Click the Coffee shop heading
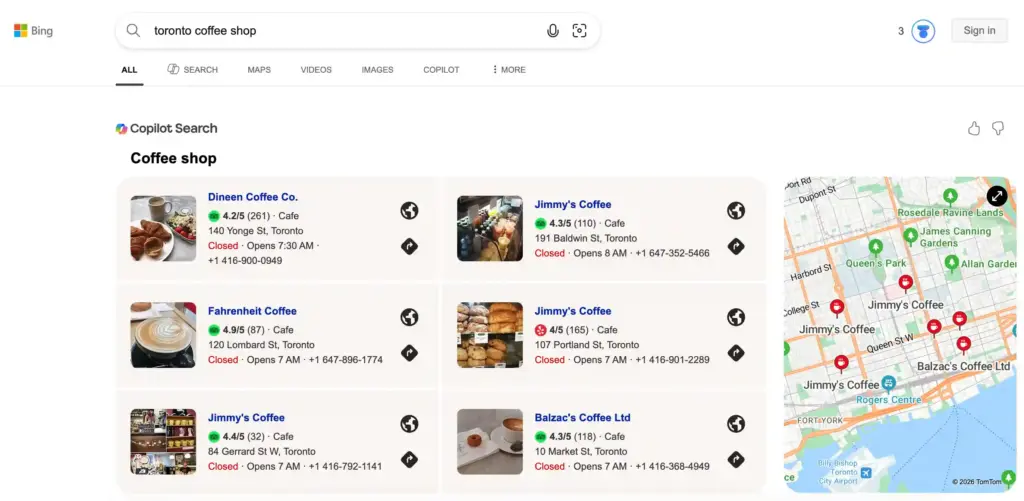1024x501 pixels. 173,158
